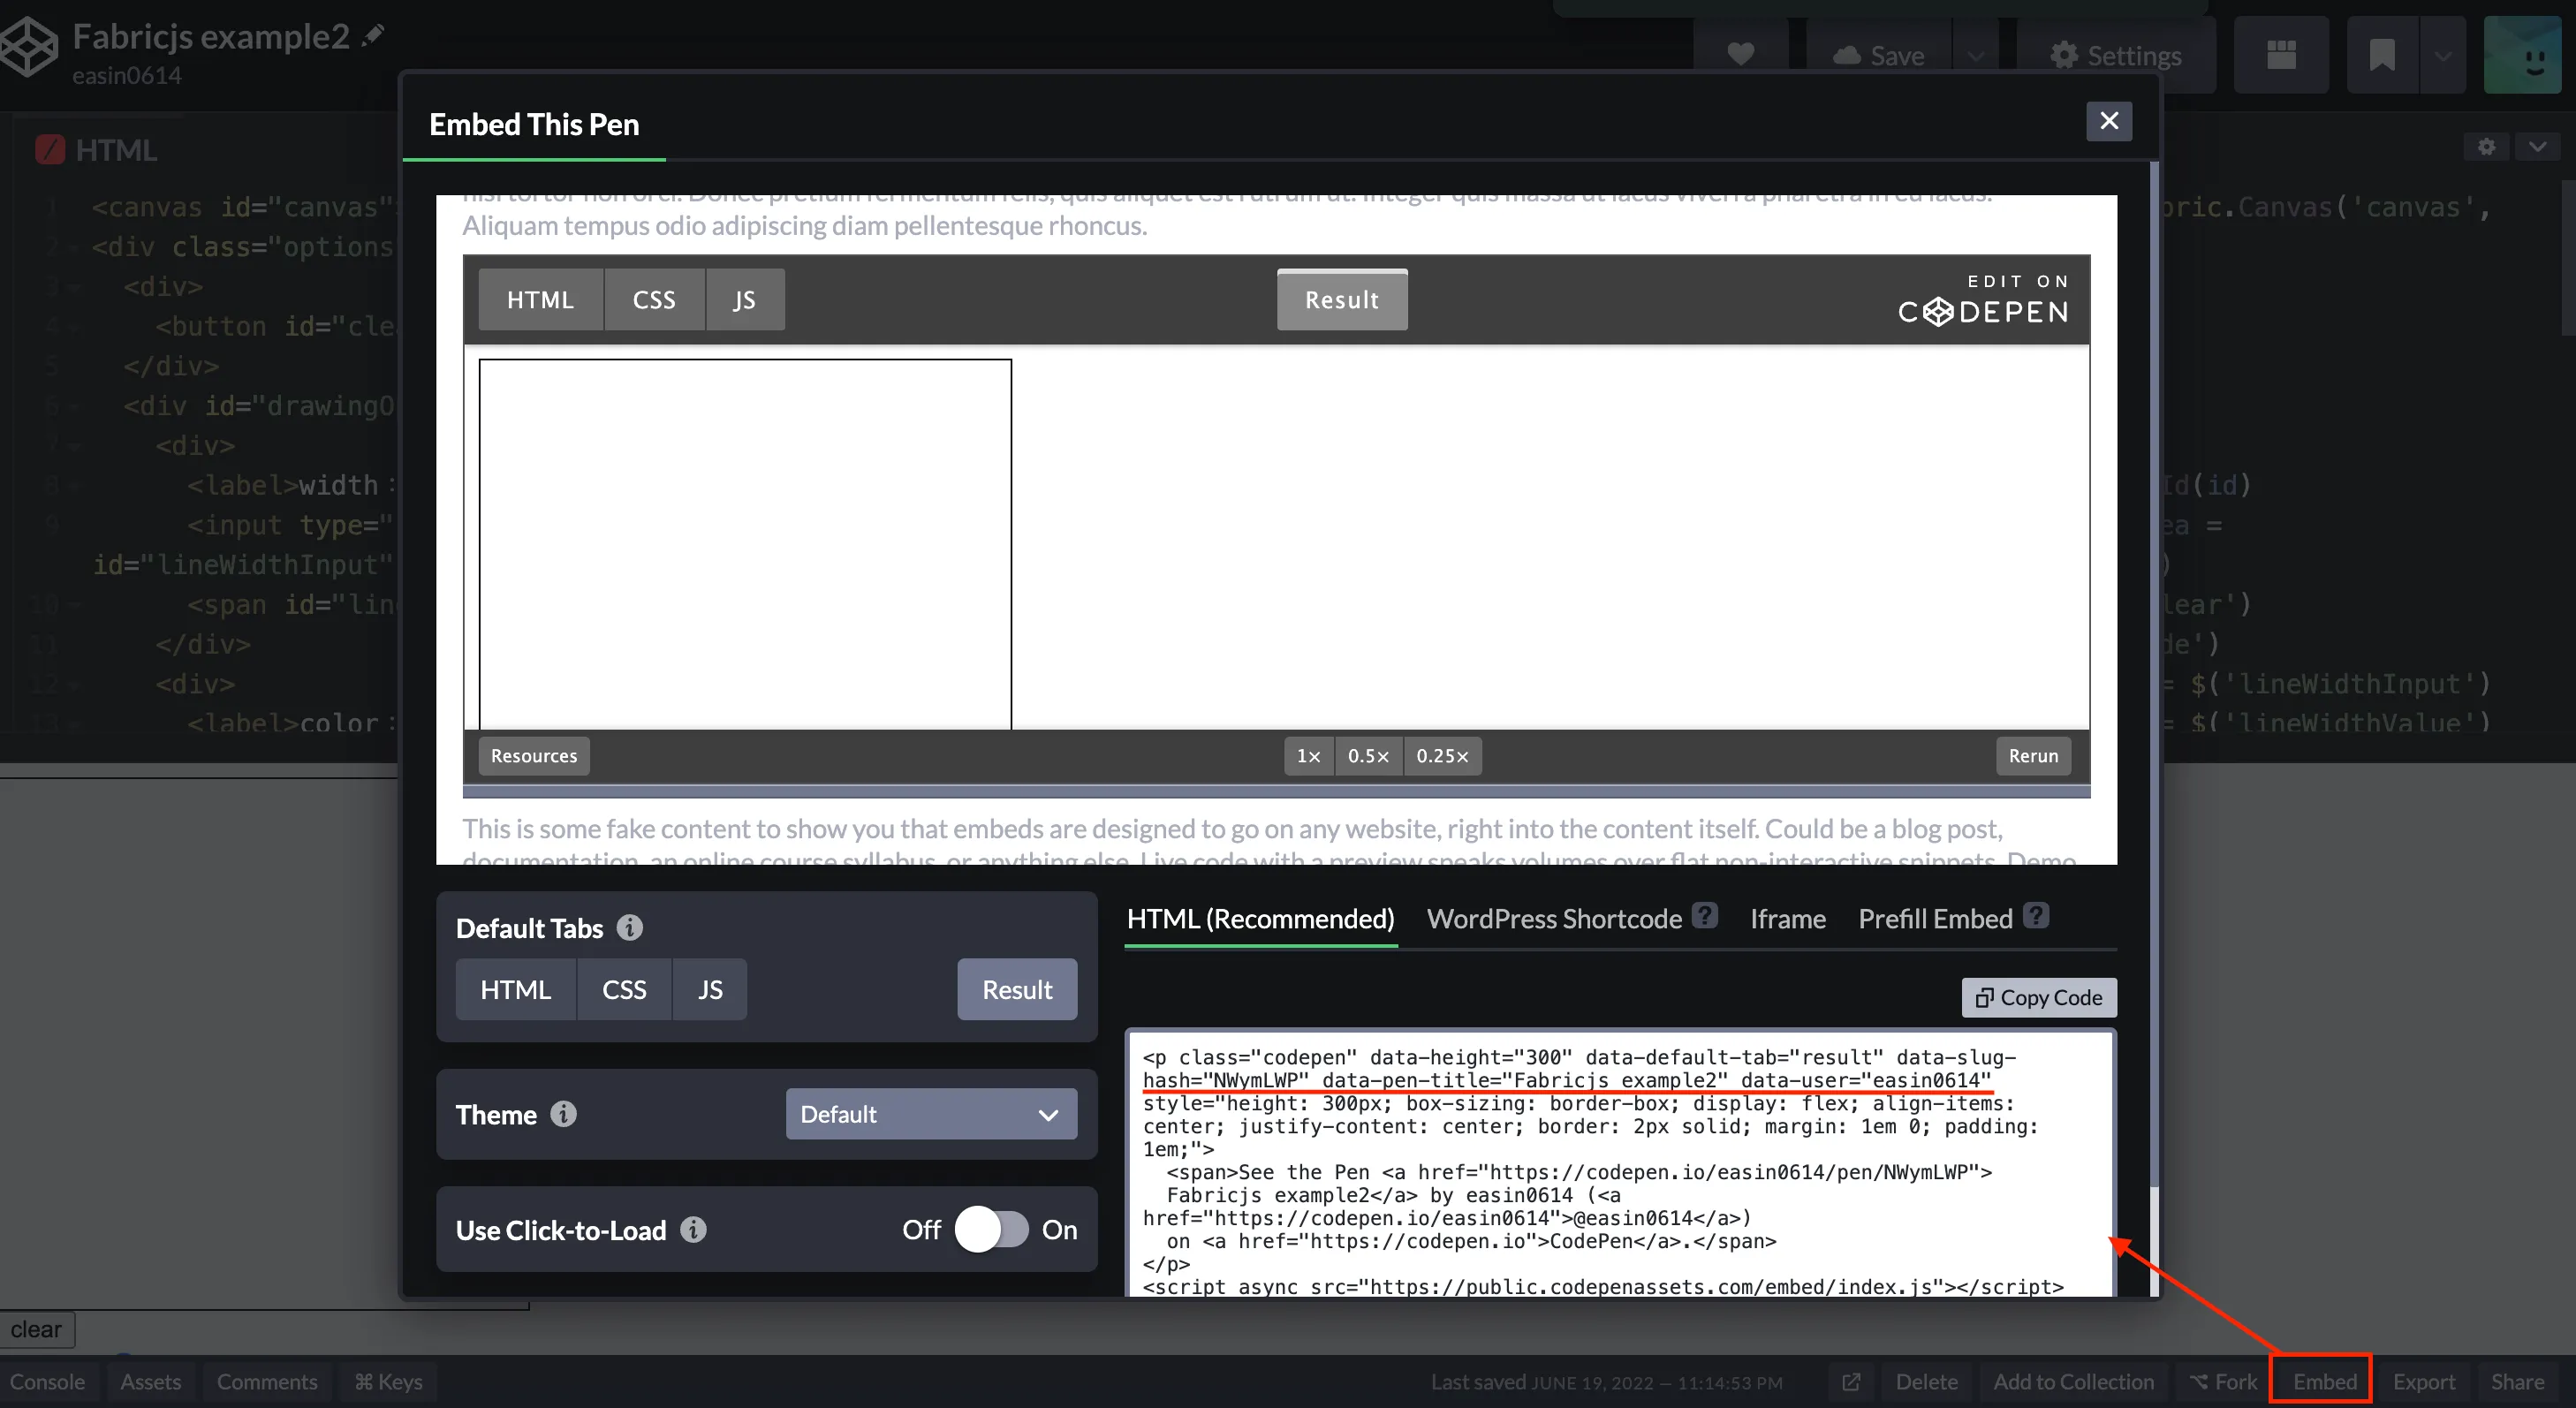The image size is (2576, 1408).
Task: Switch to the WordPress Shortcode tab
Action: (x=1555, y=919)
